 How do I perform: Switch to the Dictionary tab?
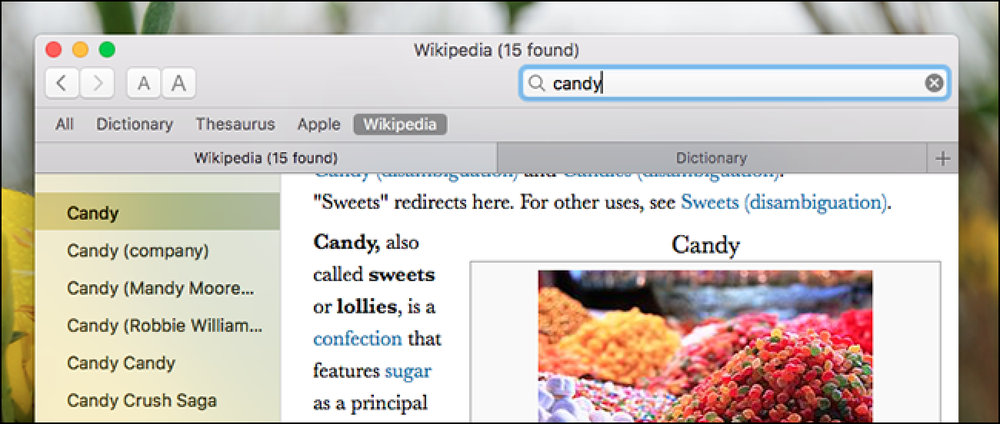click(712, 158)
